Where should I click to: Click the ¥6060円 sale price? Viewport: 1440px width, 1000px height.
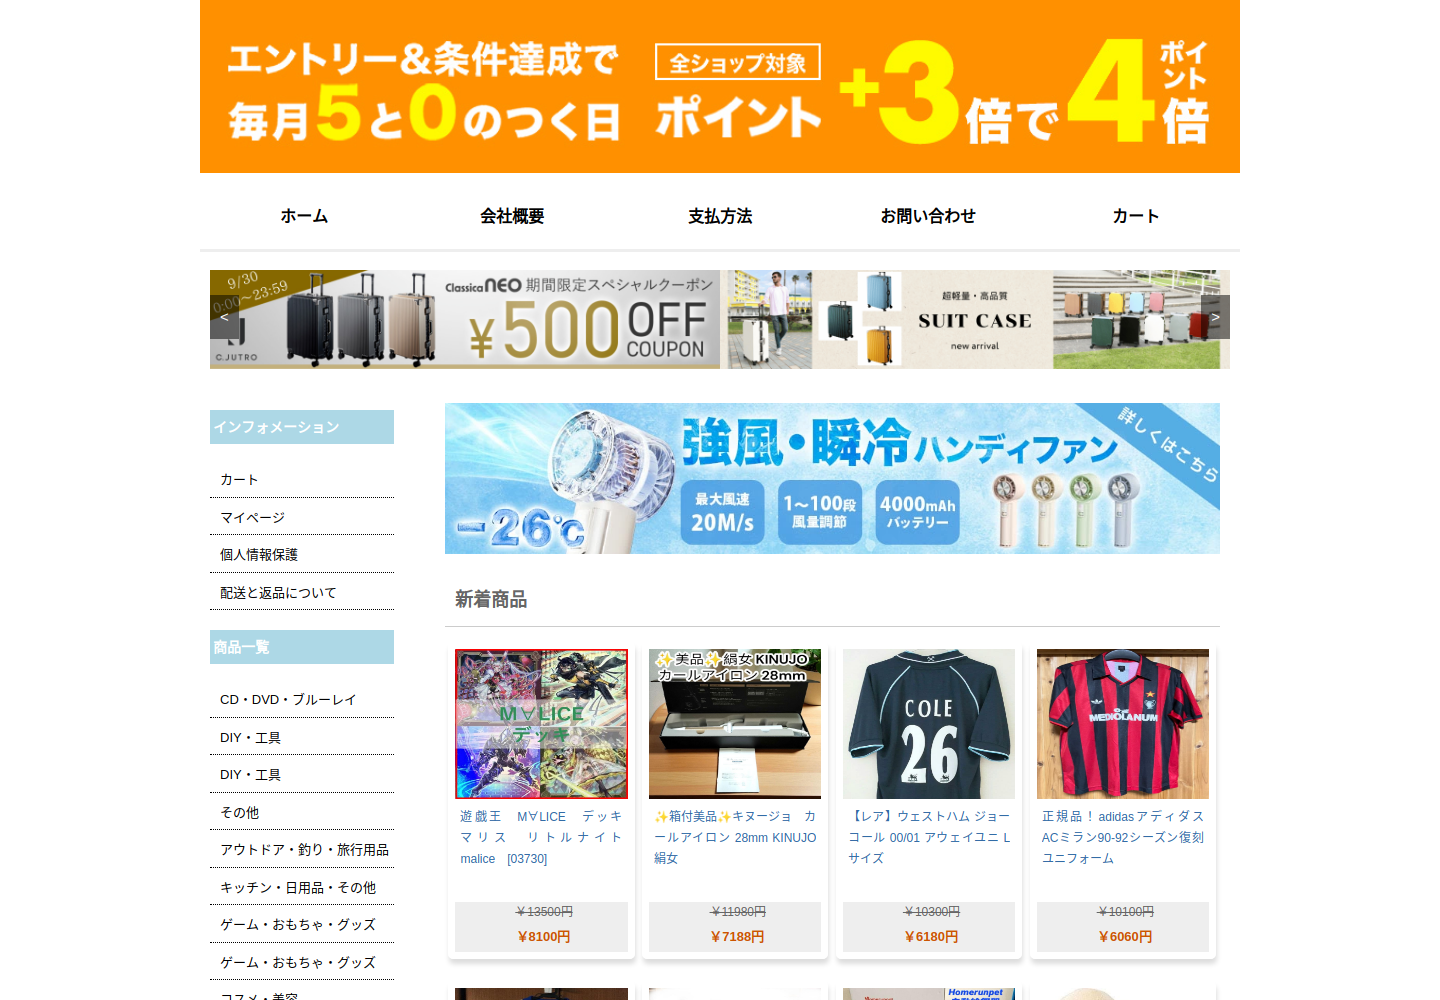(1125, 937)
